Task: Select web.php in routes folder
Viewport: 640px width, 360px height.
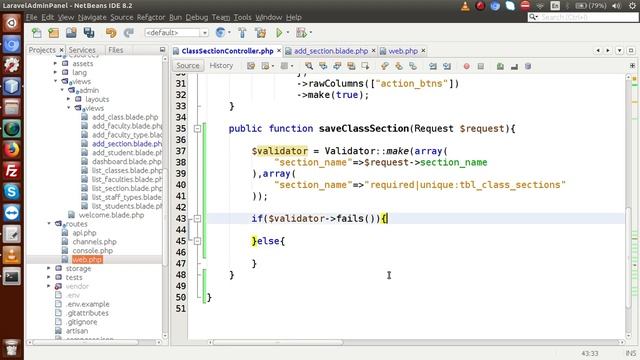Action: click(x=87, y=260)
